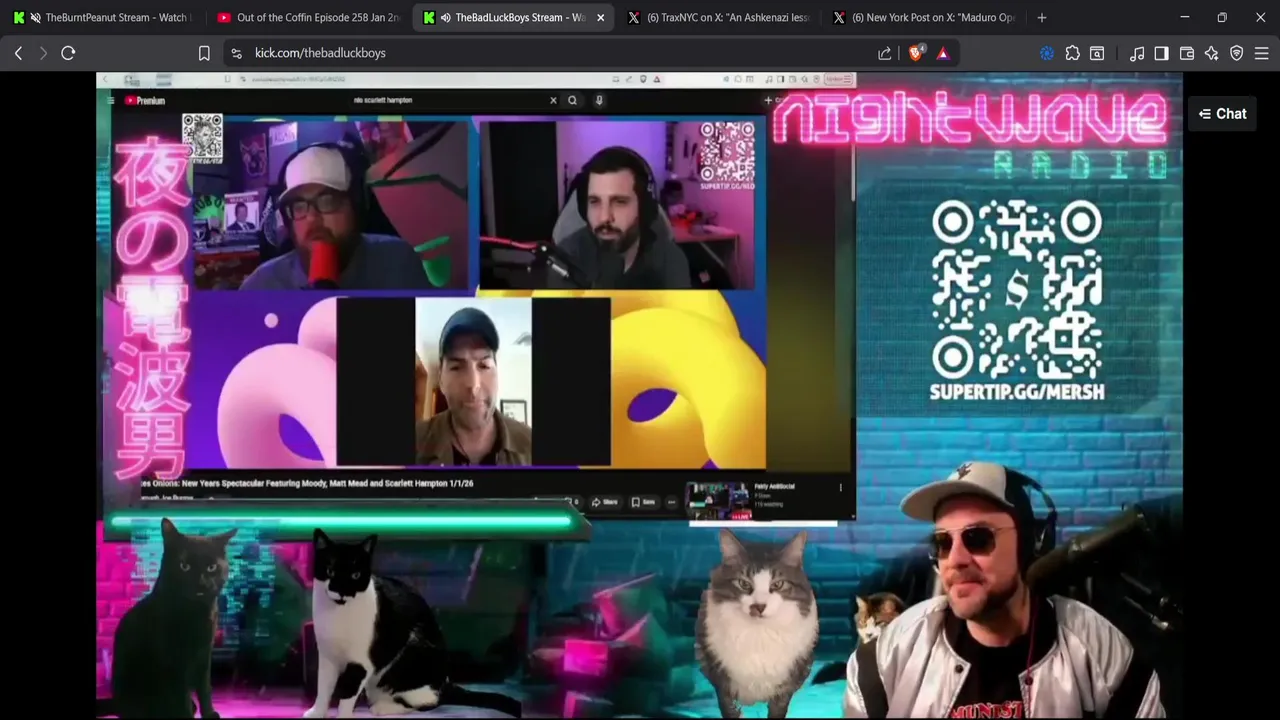Image resolution: width=1280 pixels, height=720 pixels.
Task: Expand the Chat panel
Action: point(1222,114)
